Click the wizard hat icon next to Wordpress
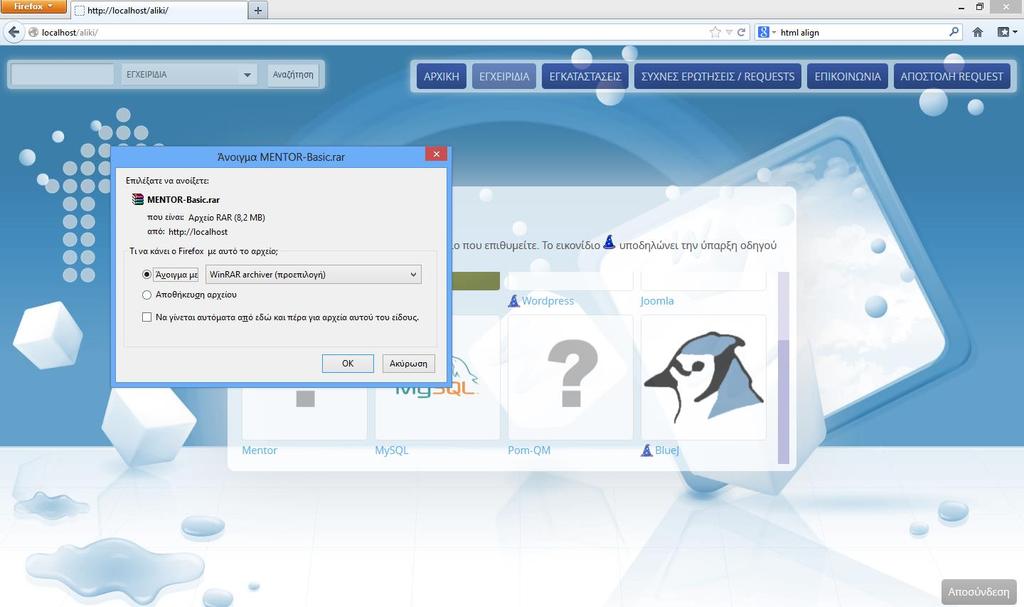Image resolution: width=1024 pixels, height=607 pixels. point(514,301)
